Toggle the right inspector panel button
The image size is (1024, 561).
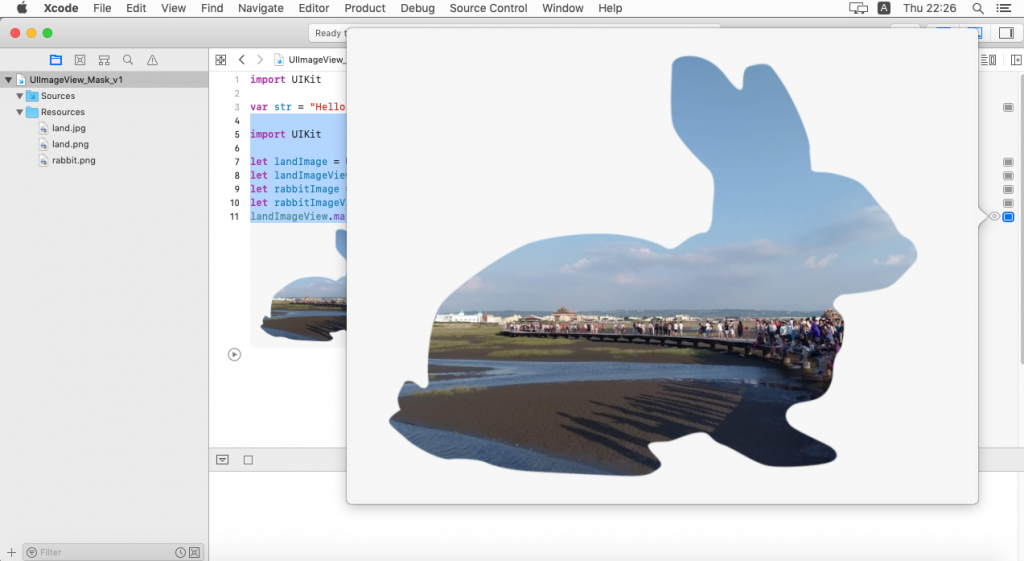pyautogui.click(x=1006, y=33)
